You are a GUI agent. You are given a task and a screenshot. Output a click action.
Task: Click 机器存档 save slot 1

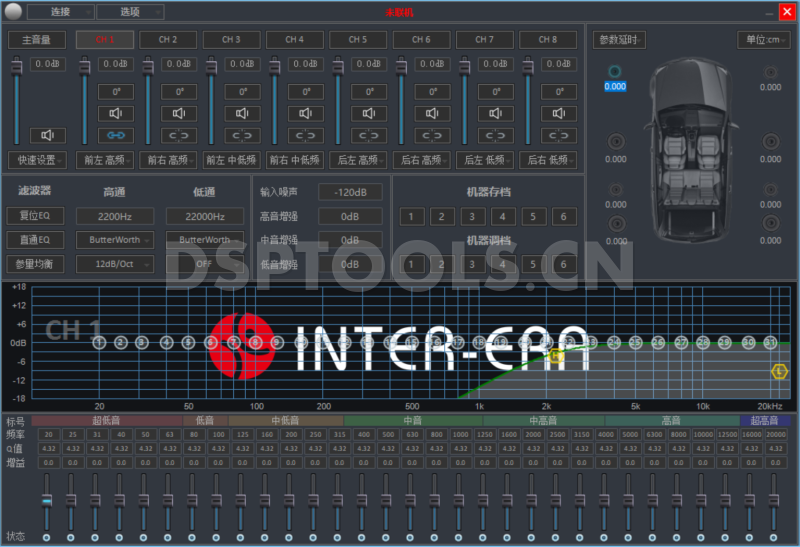pos(411,216)
